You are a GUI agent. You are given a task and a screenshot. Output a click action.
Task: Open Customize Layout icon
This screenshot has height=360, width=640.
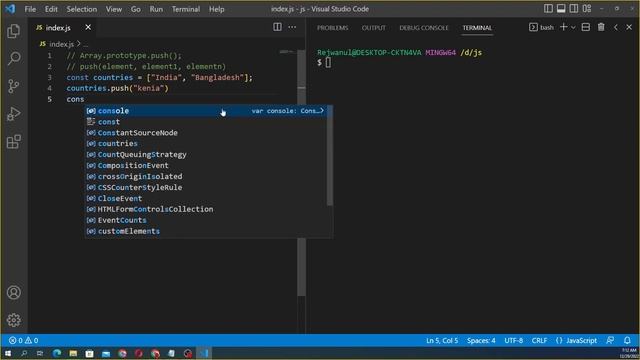tap(587, 9)
